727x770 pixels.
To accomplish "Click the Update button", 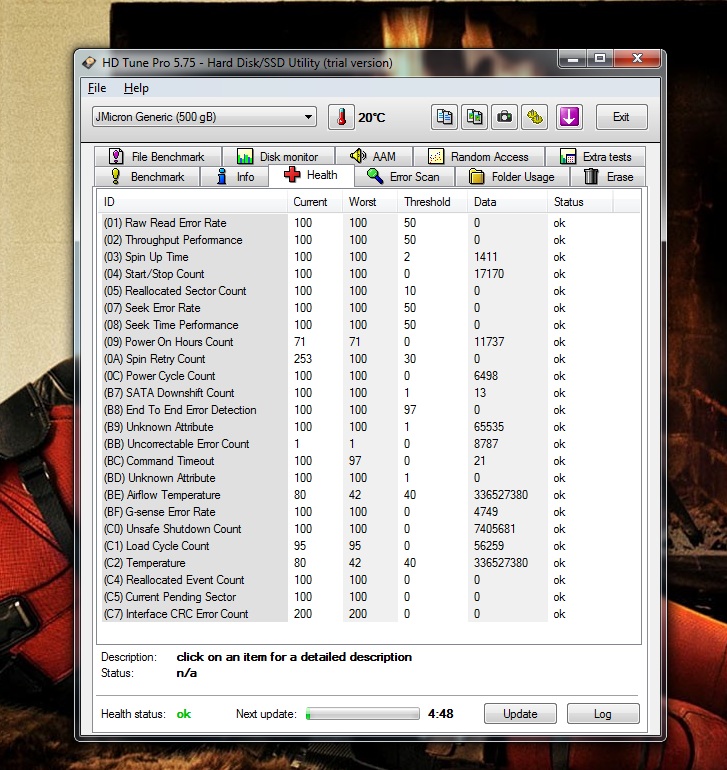I will point(520,714).
